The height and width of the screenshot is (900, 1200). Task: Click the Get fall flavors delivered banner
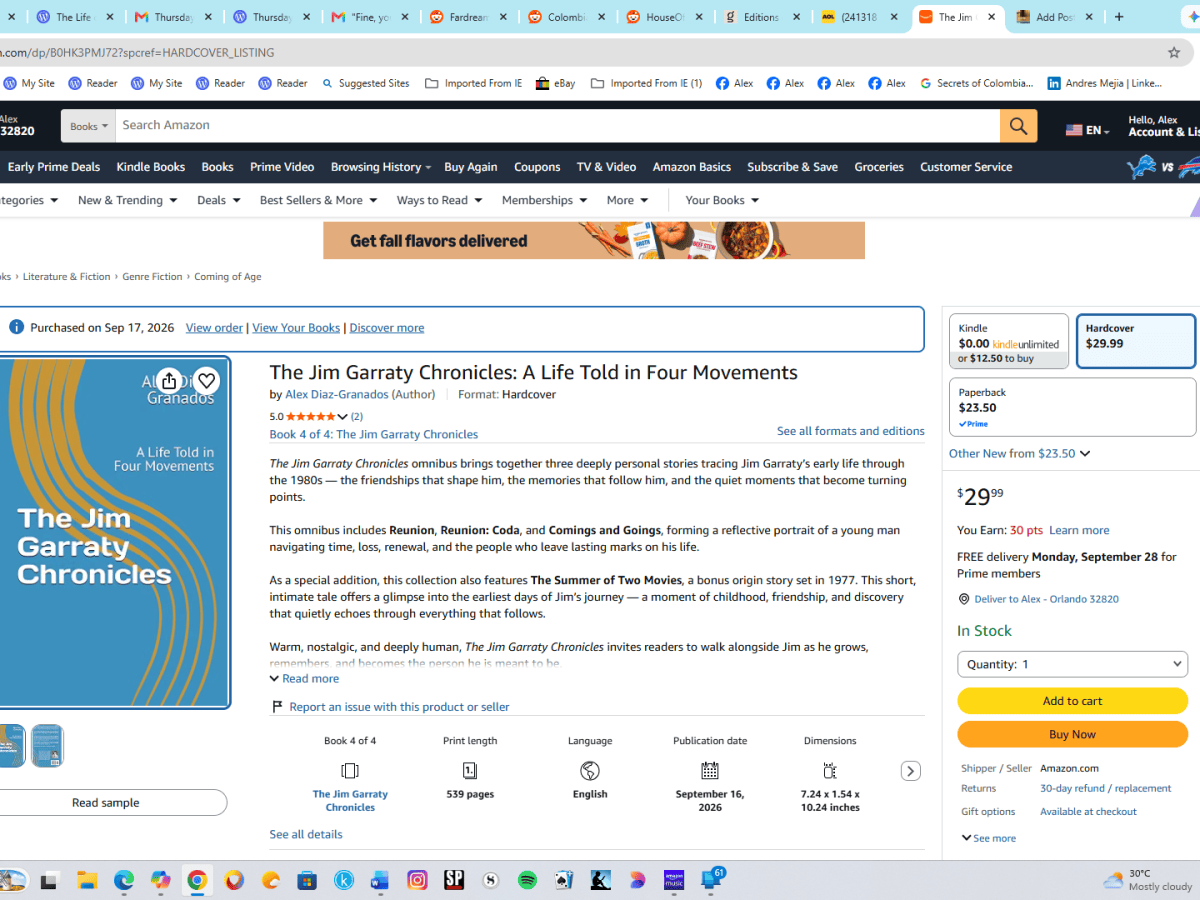[594, 240]
